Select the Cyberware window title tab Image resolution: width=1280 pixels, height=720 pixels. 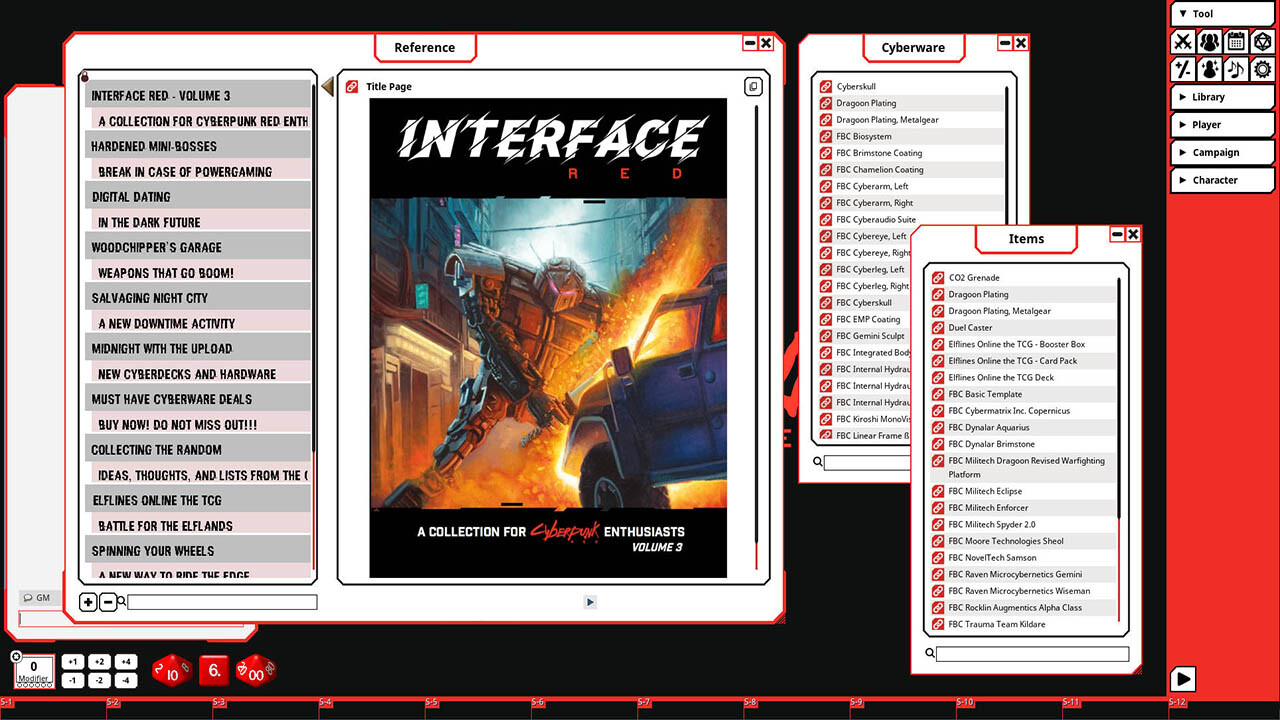pos(912,47)
